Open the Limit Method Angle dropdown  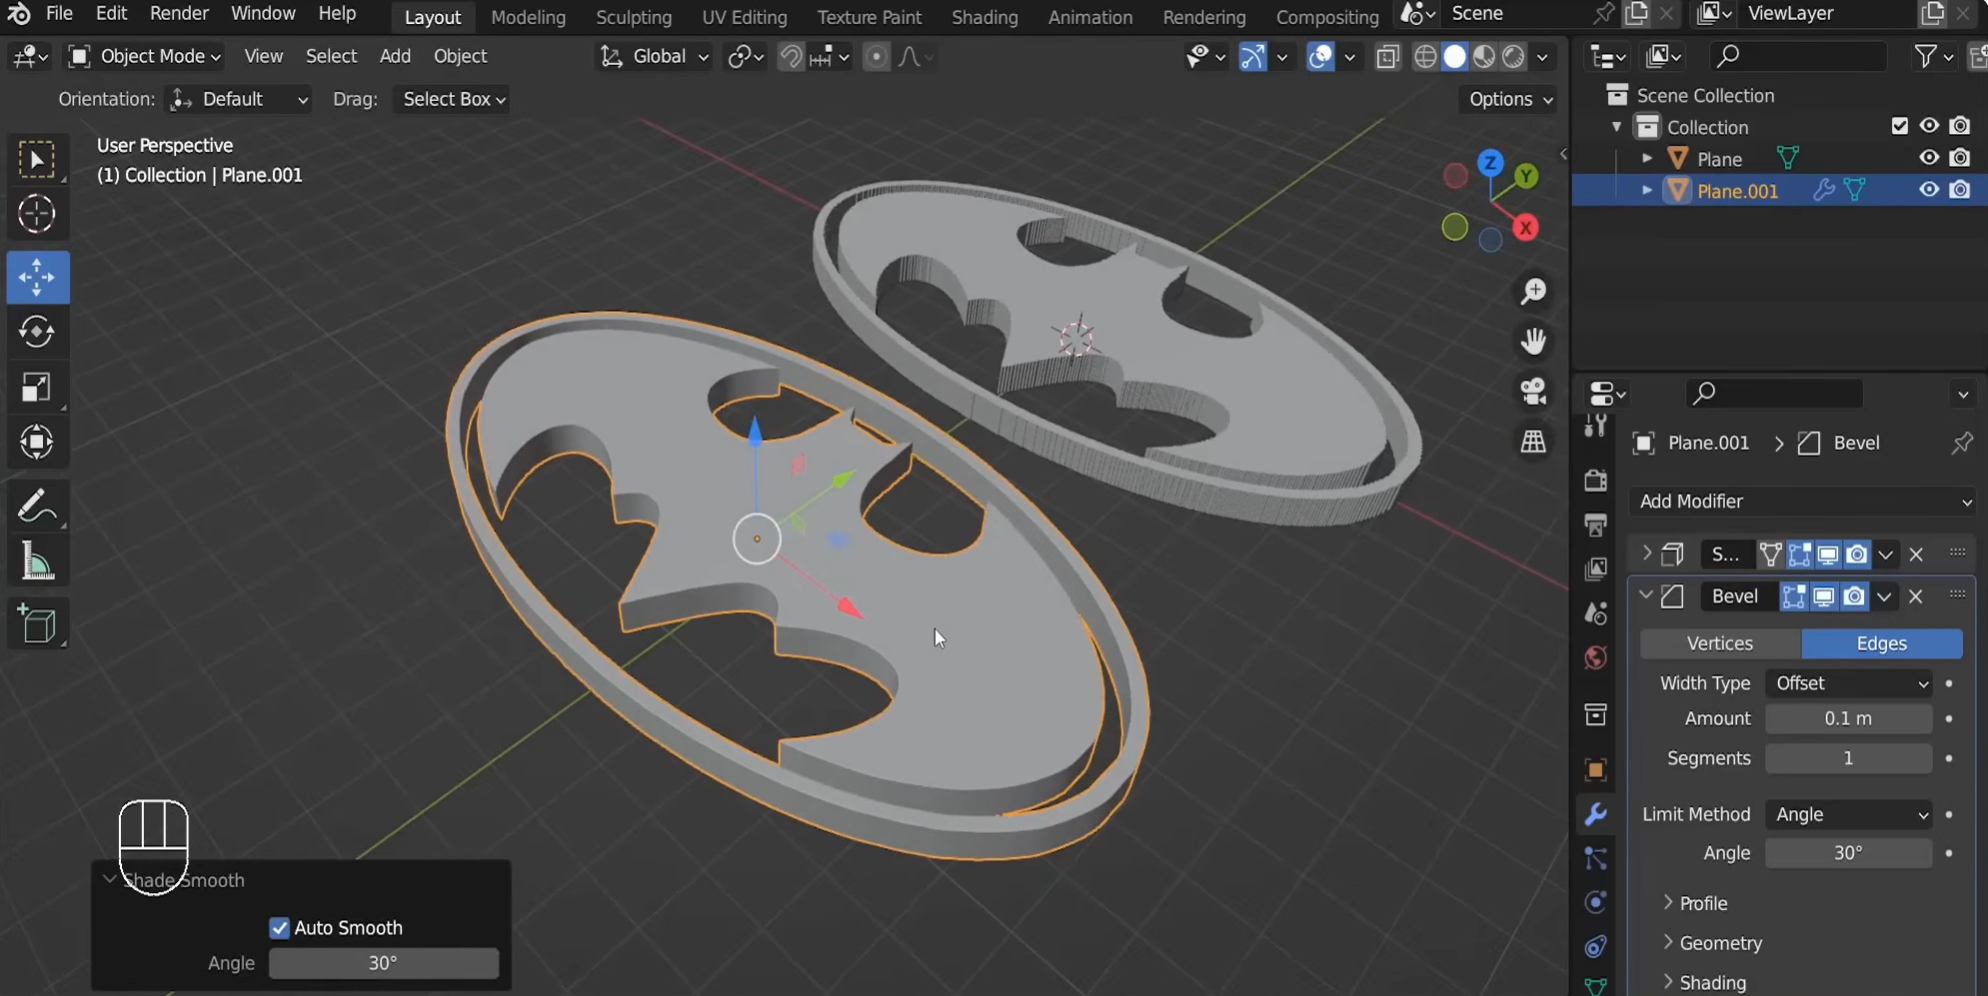point(1849,814)
